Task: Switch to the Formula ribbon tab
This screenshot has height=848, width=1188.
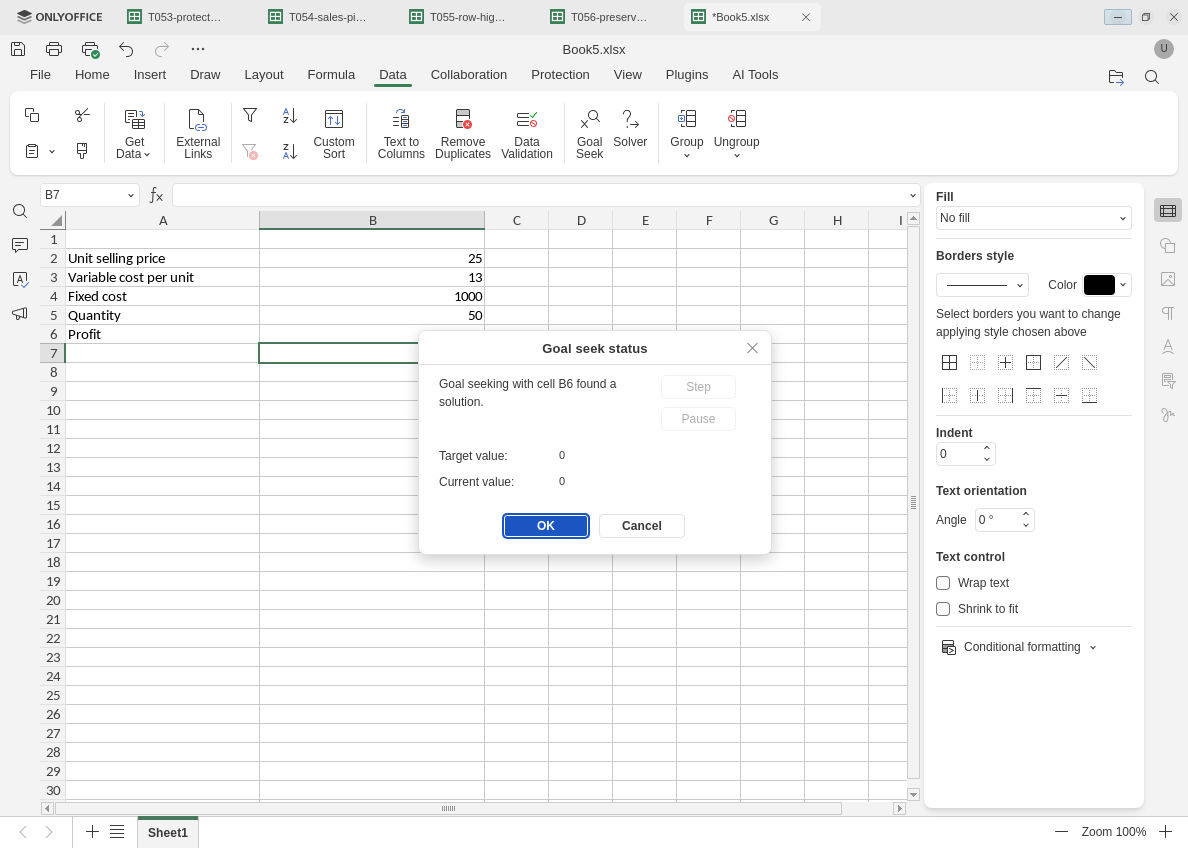Action: [331, 74]
